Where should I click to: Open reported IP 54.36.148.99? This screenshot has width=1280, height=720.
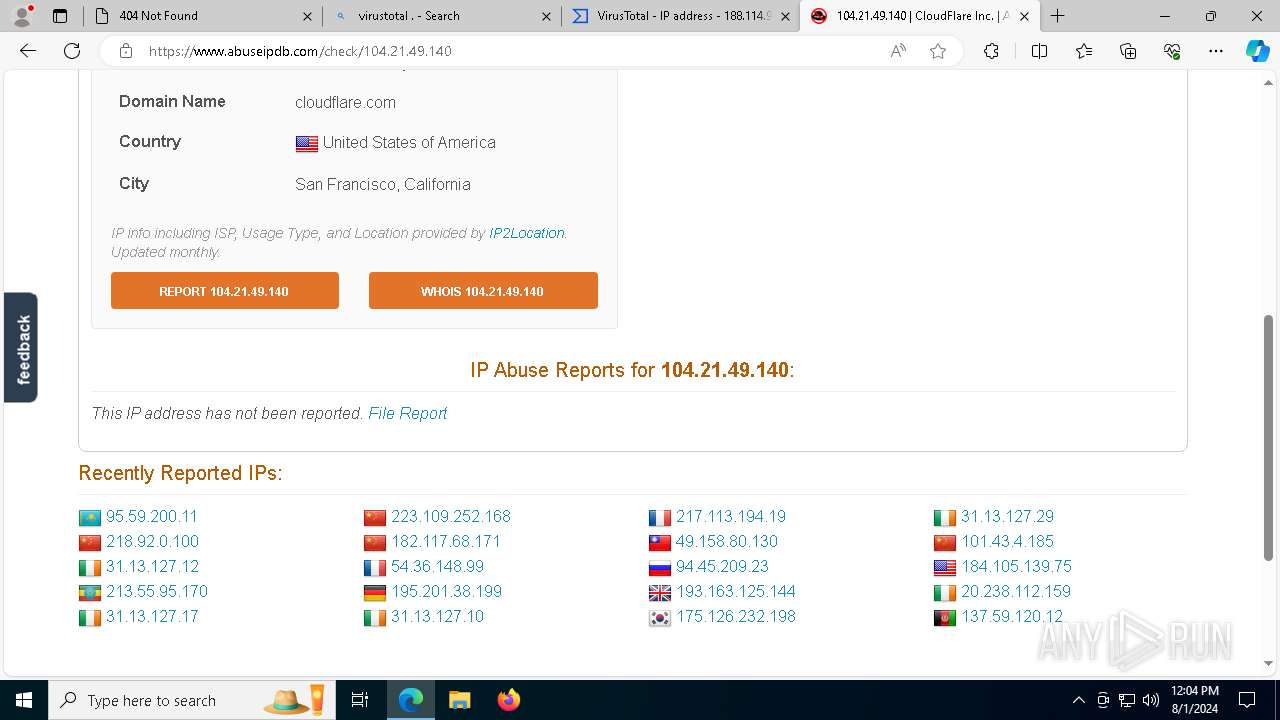pos(437,567)
